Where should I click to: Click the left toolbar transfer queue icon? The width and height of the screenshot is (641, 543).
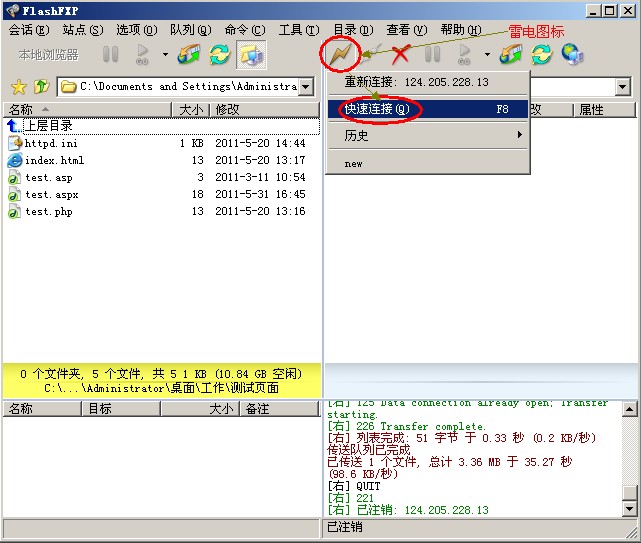(x=188, y=54)
